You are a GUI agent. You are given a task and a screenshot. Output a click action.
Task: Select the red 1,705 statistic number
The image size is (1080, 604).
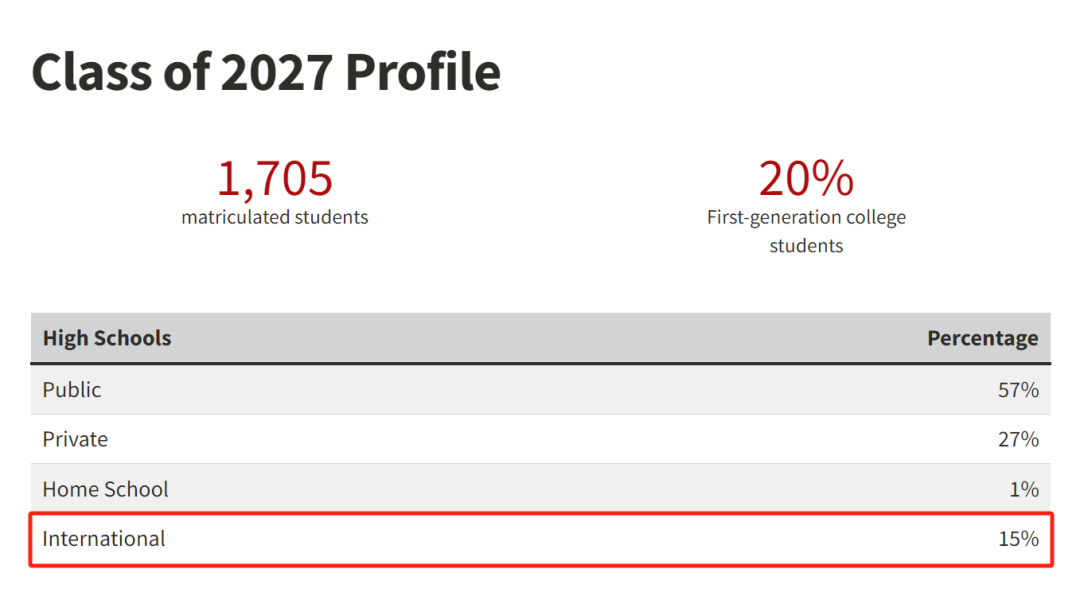pyautogui.click(x=275, y=178)
